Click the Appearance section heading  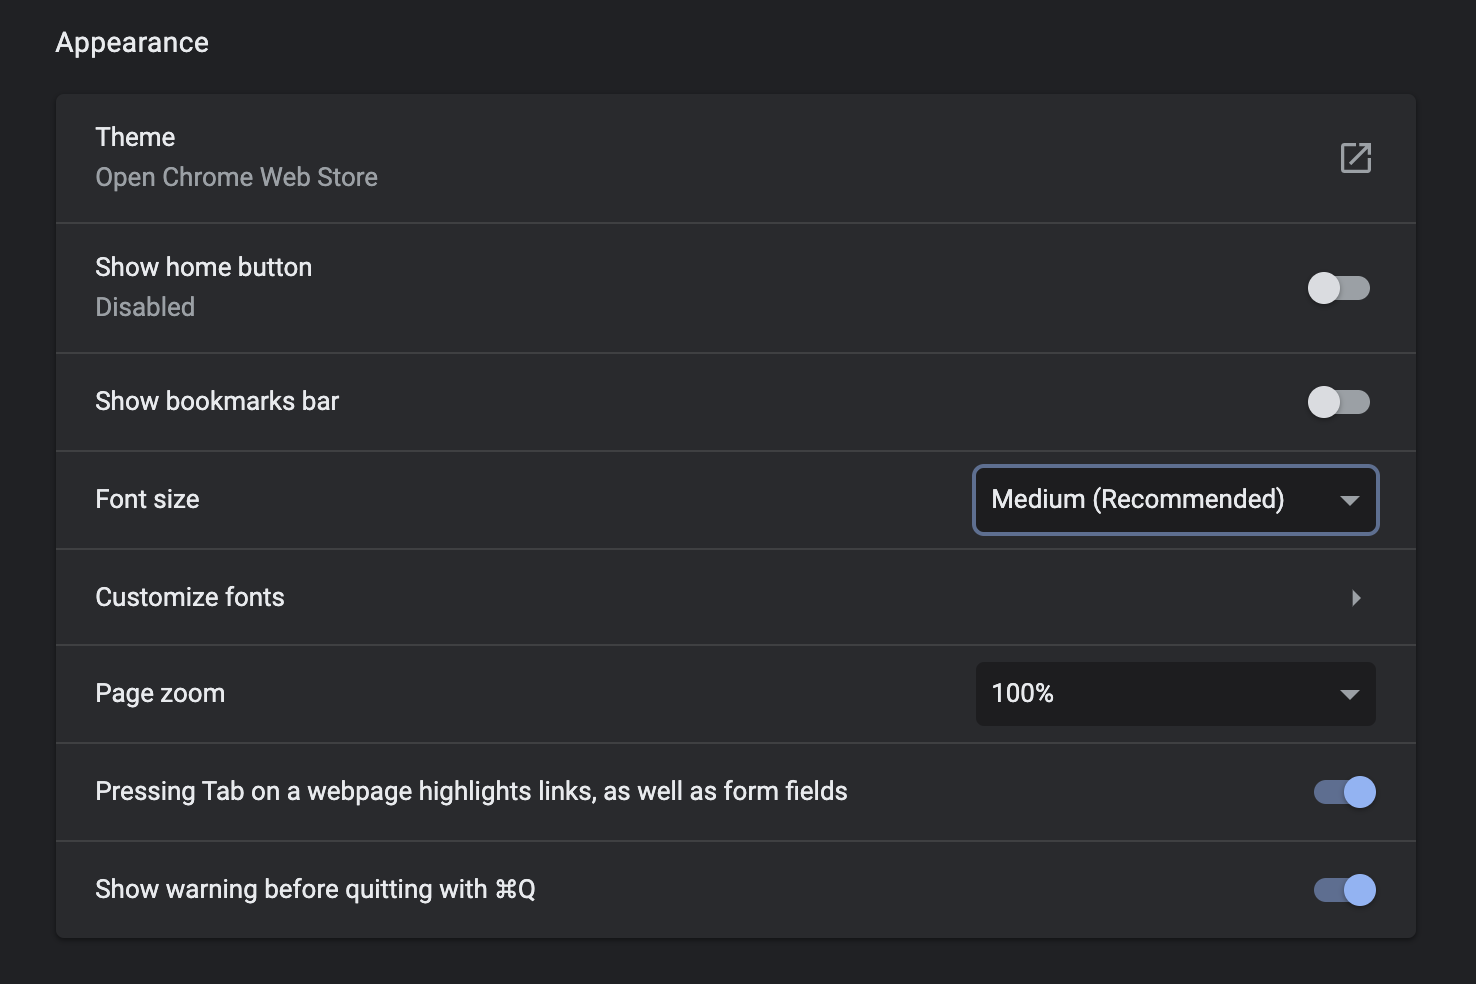[132, 43]
